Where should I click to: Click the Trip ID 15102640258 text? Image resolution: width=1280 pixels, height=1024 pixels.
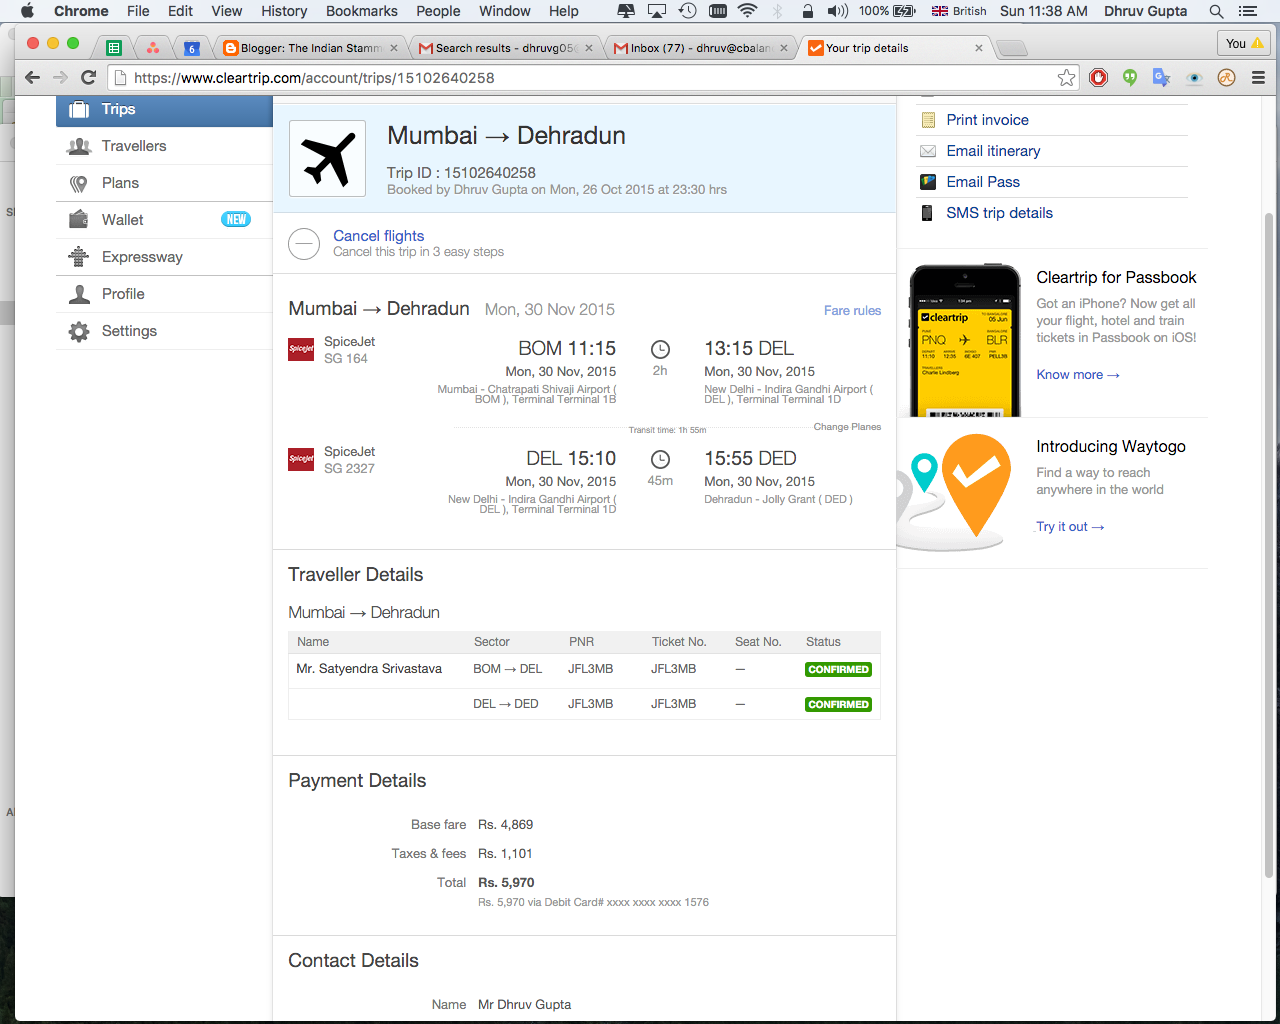click(x=461, y=173)
